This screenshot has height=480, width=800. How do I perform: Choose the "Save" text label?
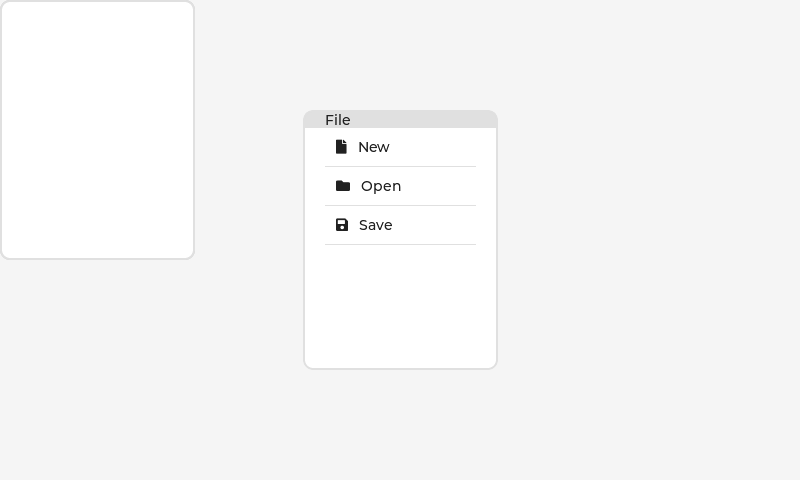(x=376, y=225)
